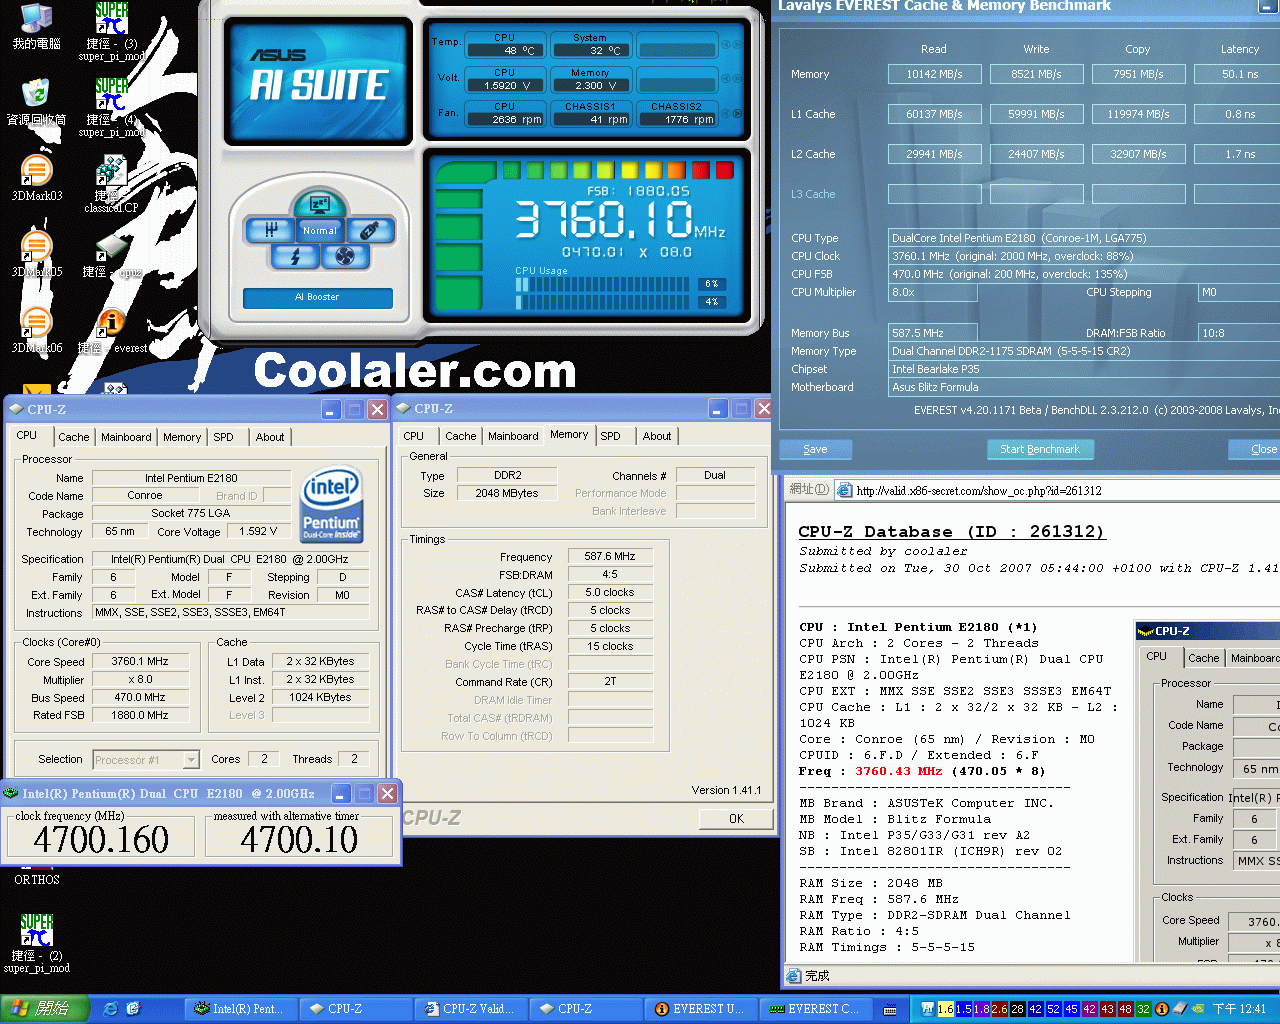Click the nitro bottle icon in AI Suite

(369, 231)
